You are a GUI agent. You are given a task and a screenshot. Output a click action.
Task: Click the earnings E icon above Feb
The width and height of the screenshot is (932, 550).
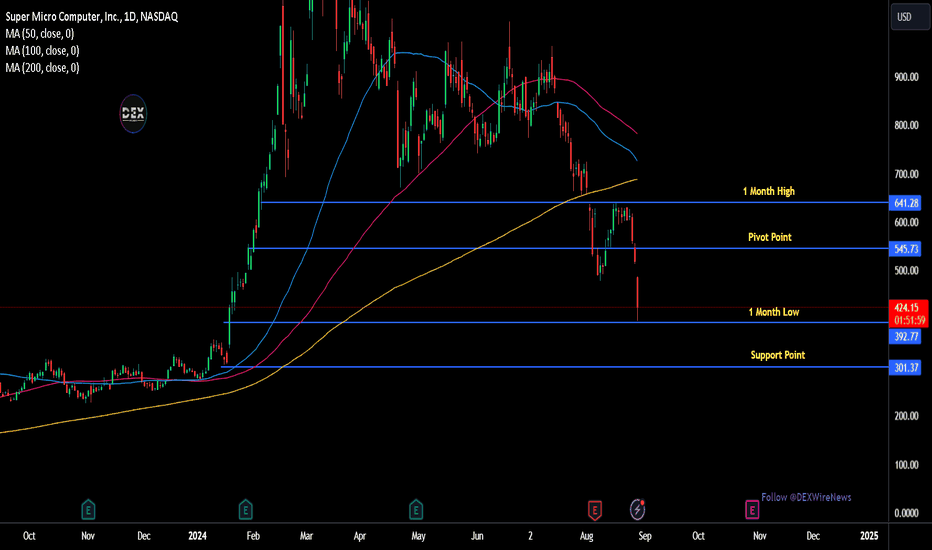[245, 510]
